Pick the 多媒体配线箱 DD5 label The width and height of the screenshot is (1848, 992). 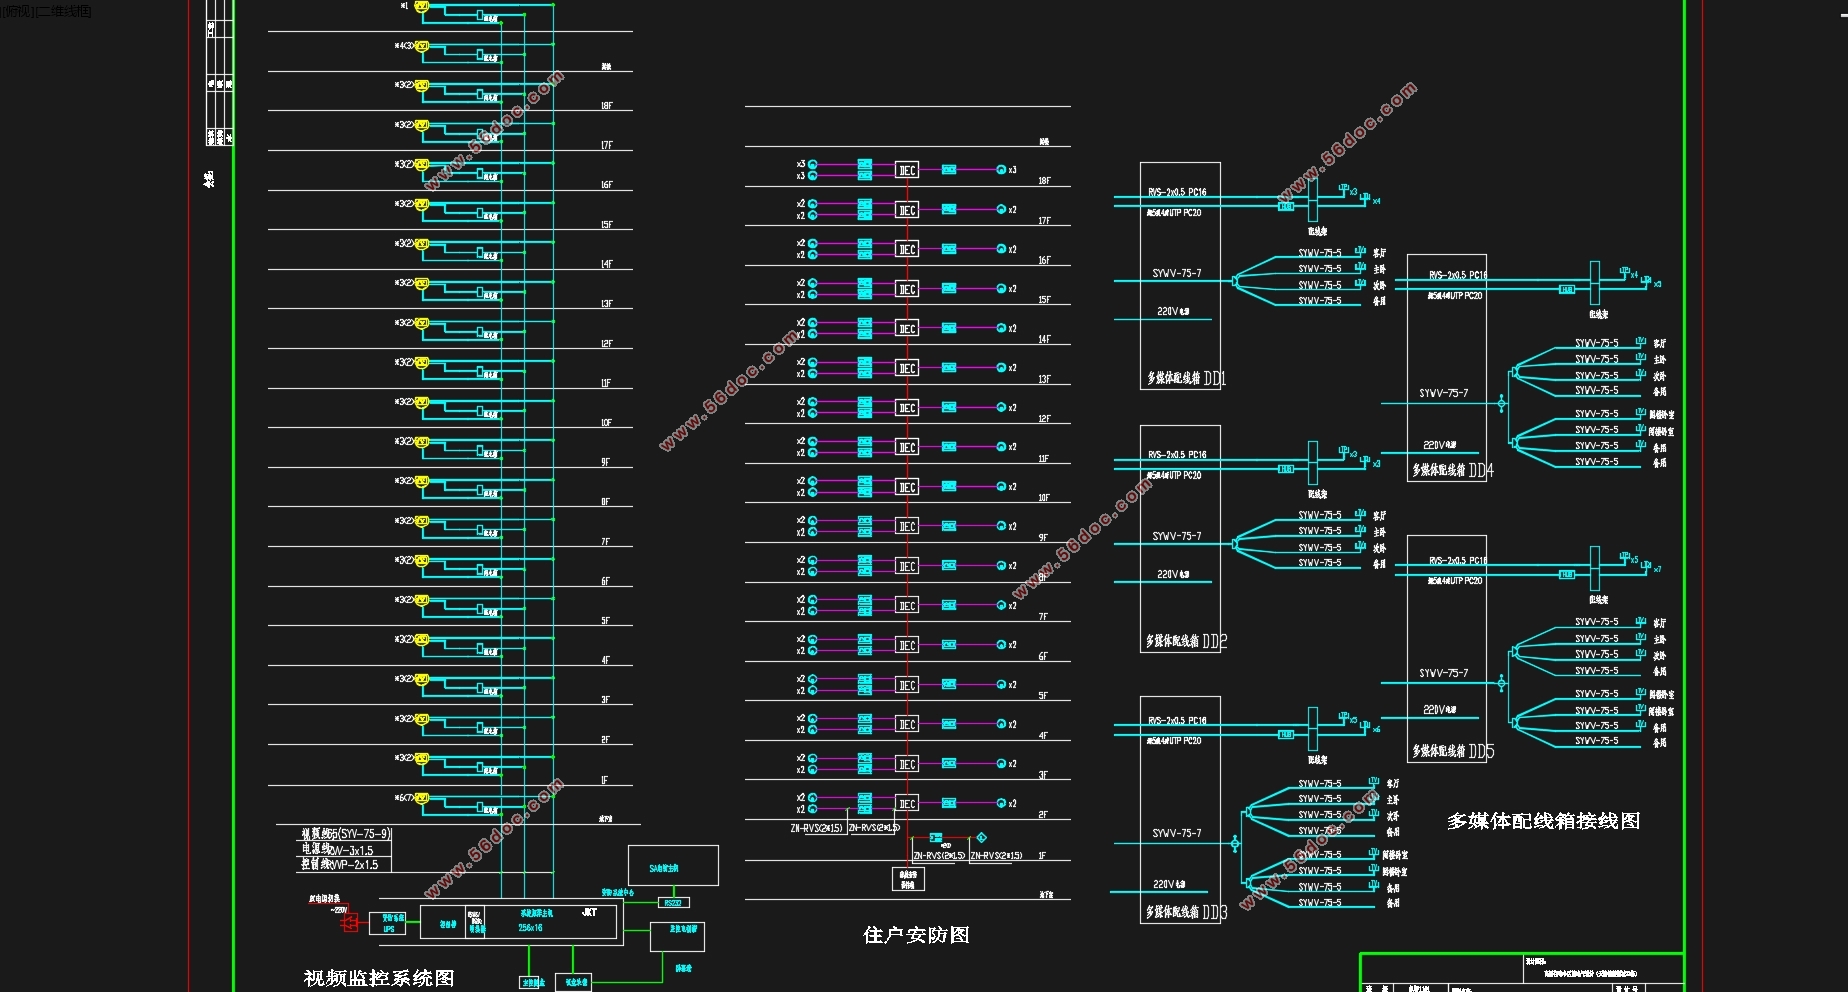(x=1453, y=751)
